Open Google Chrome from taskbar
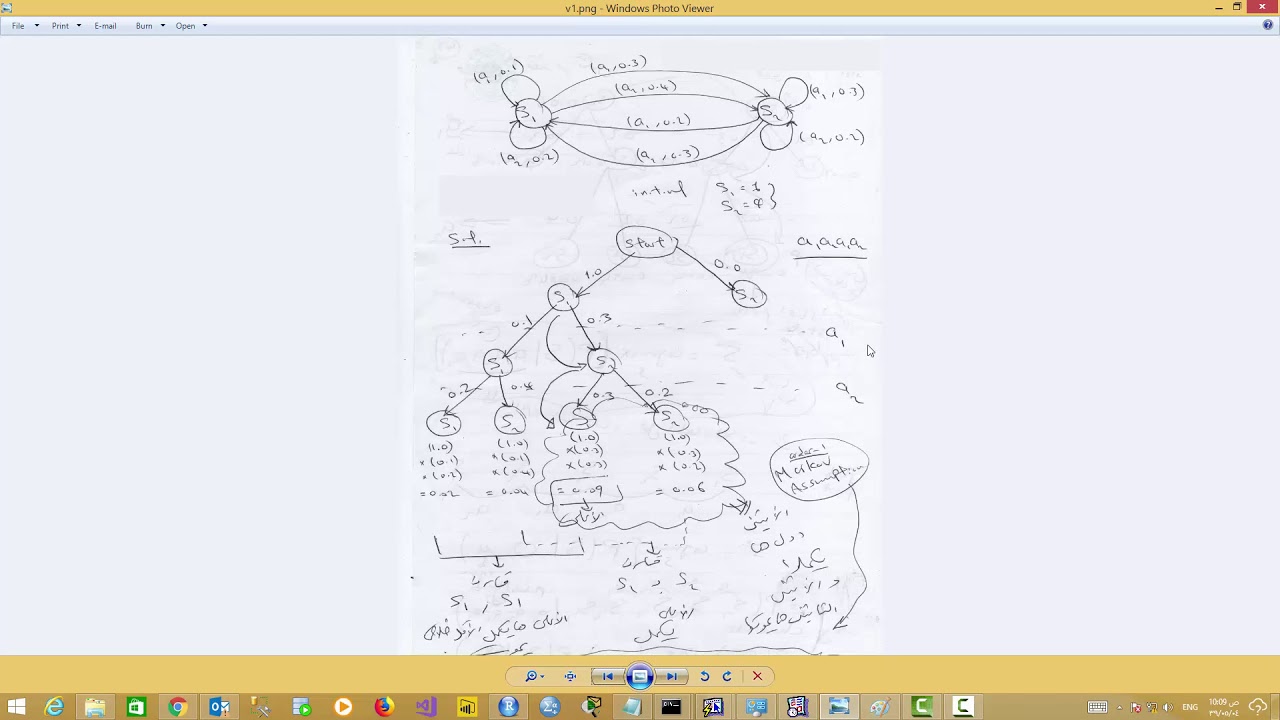The width and height of the screenshot is (1280, 720). point(177,707)
